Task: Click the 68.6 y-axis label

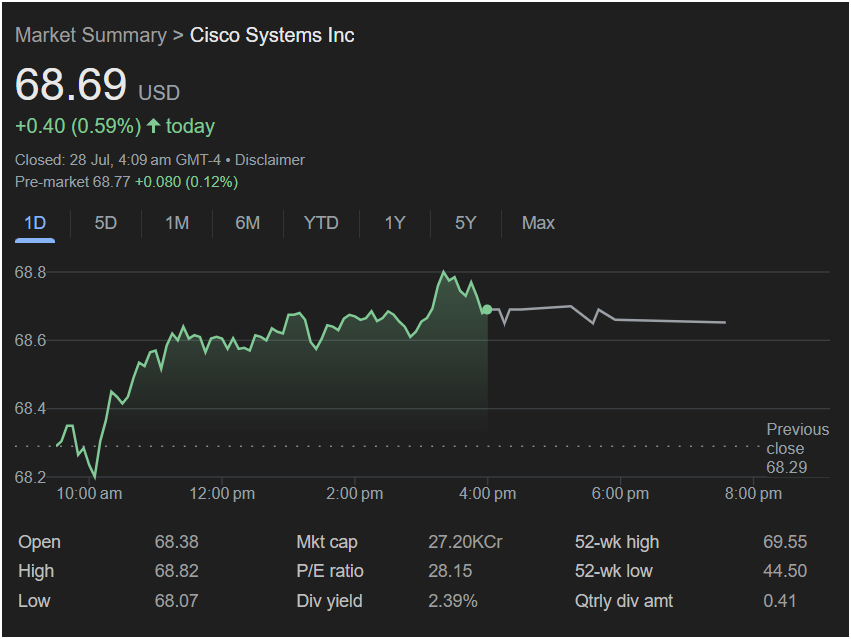Action: pyautogui.click(x=30, y=340)
